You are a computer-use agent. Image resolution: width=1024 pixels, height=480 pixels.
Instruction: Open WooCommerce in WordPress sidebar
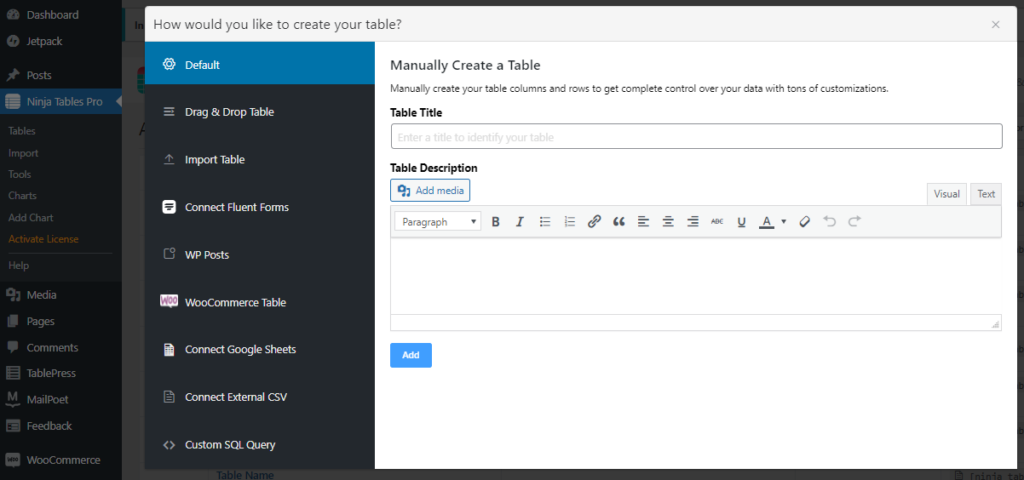[x=61, y=460]
